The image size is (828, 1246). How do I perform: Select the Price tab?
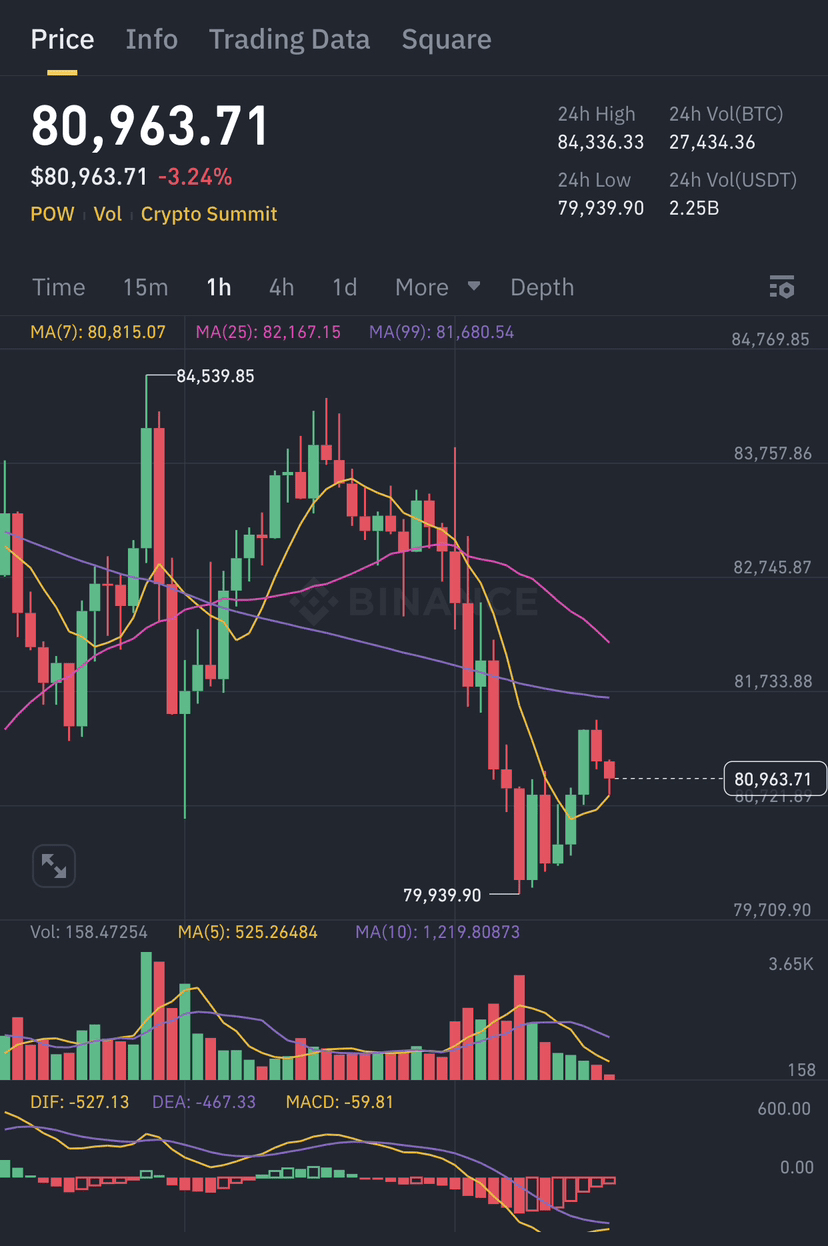pyautogui.click(x=62, y=40)
